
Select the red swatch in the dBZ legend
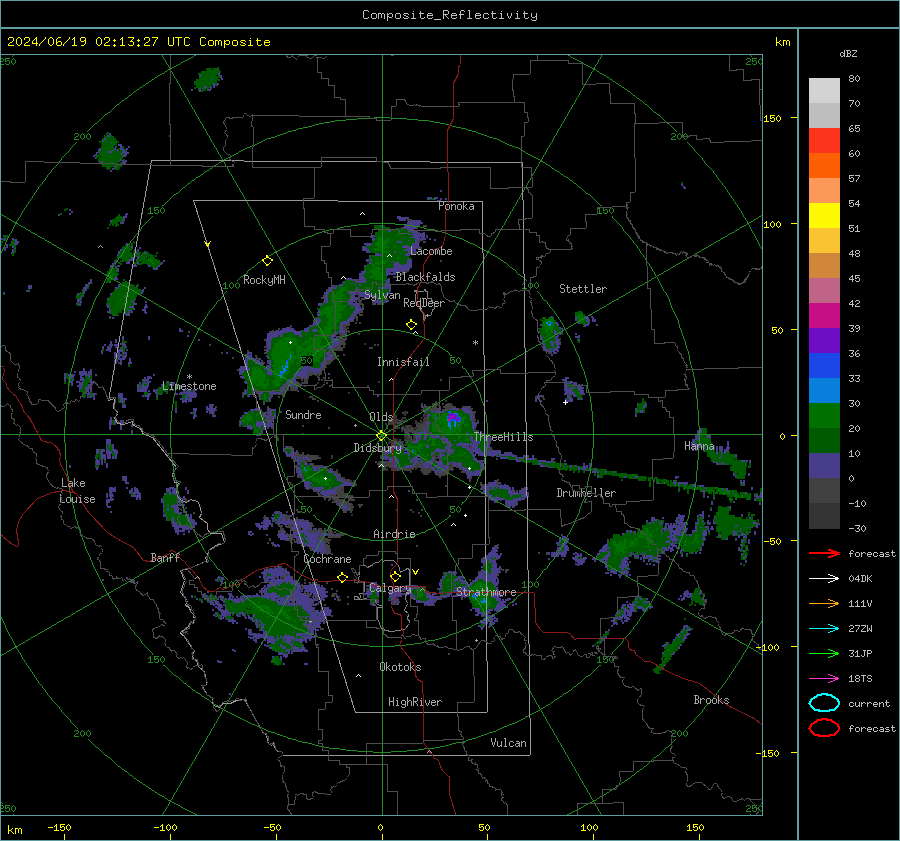click(824, 141)
